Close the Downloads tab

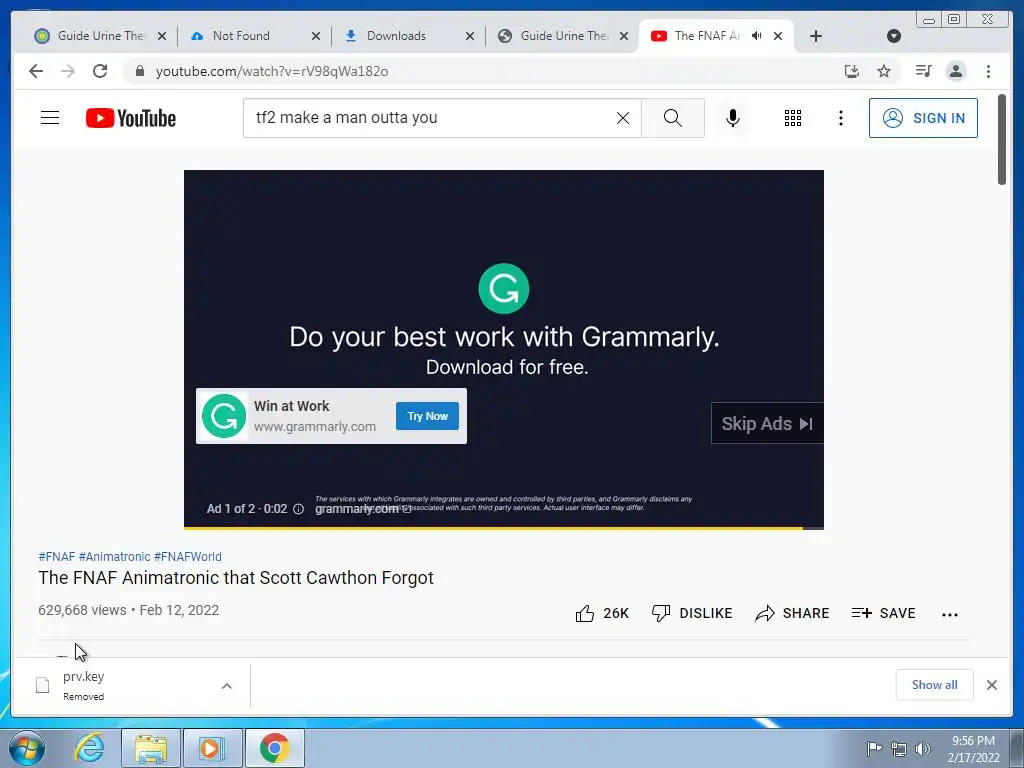[x=470, y=36]
